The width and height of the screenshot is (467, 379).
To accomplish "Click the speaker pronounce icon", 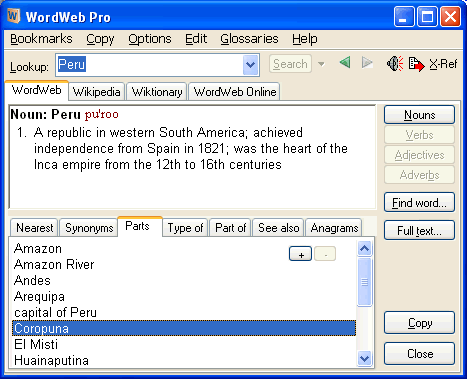I will (395, 63).
